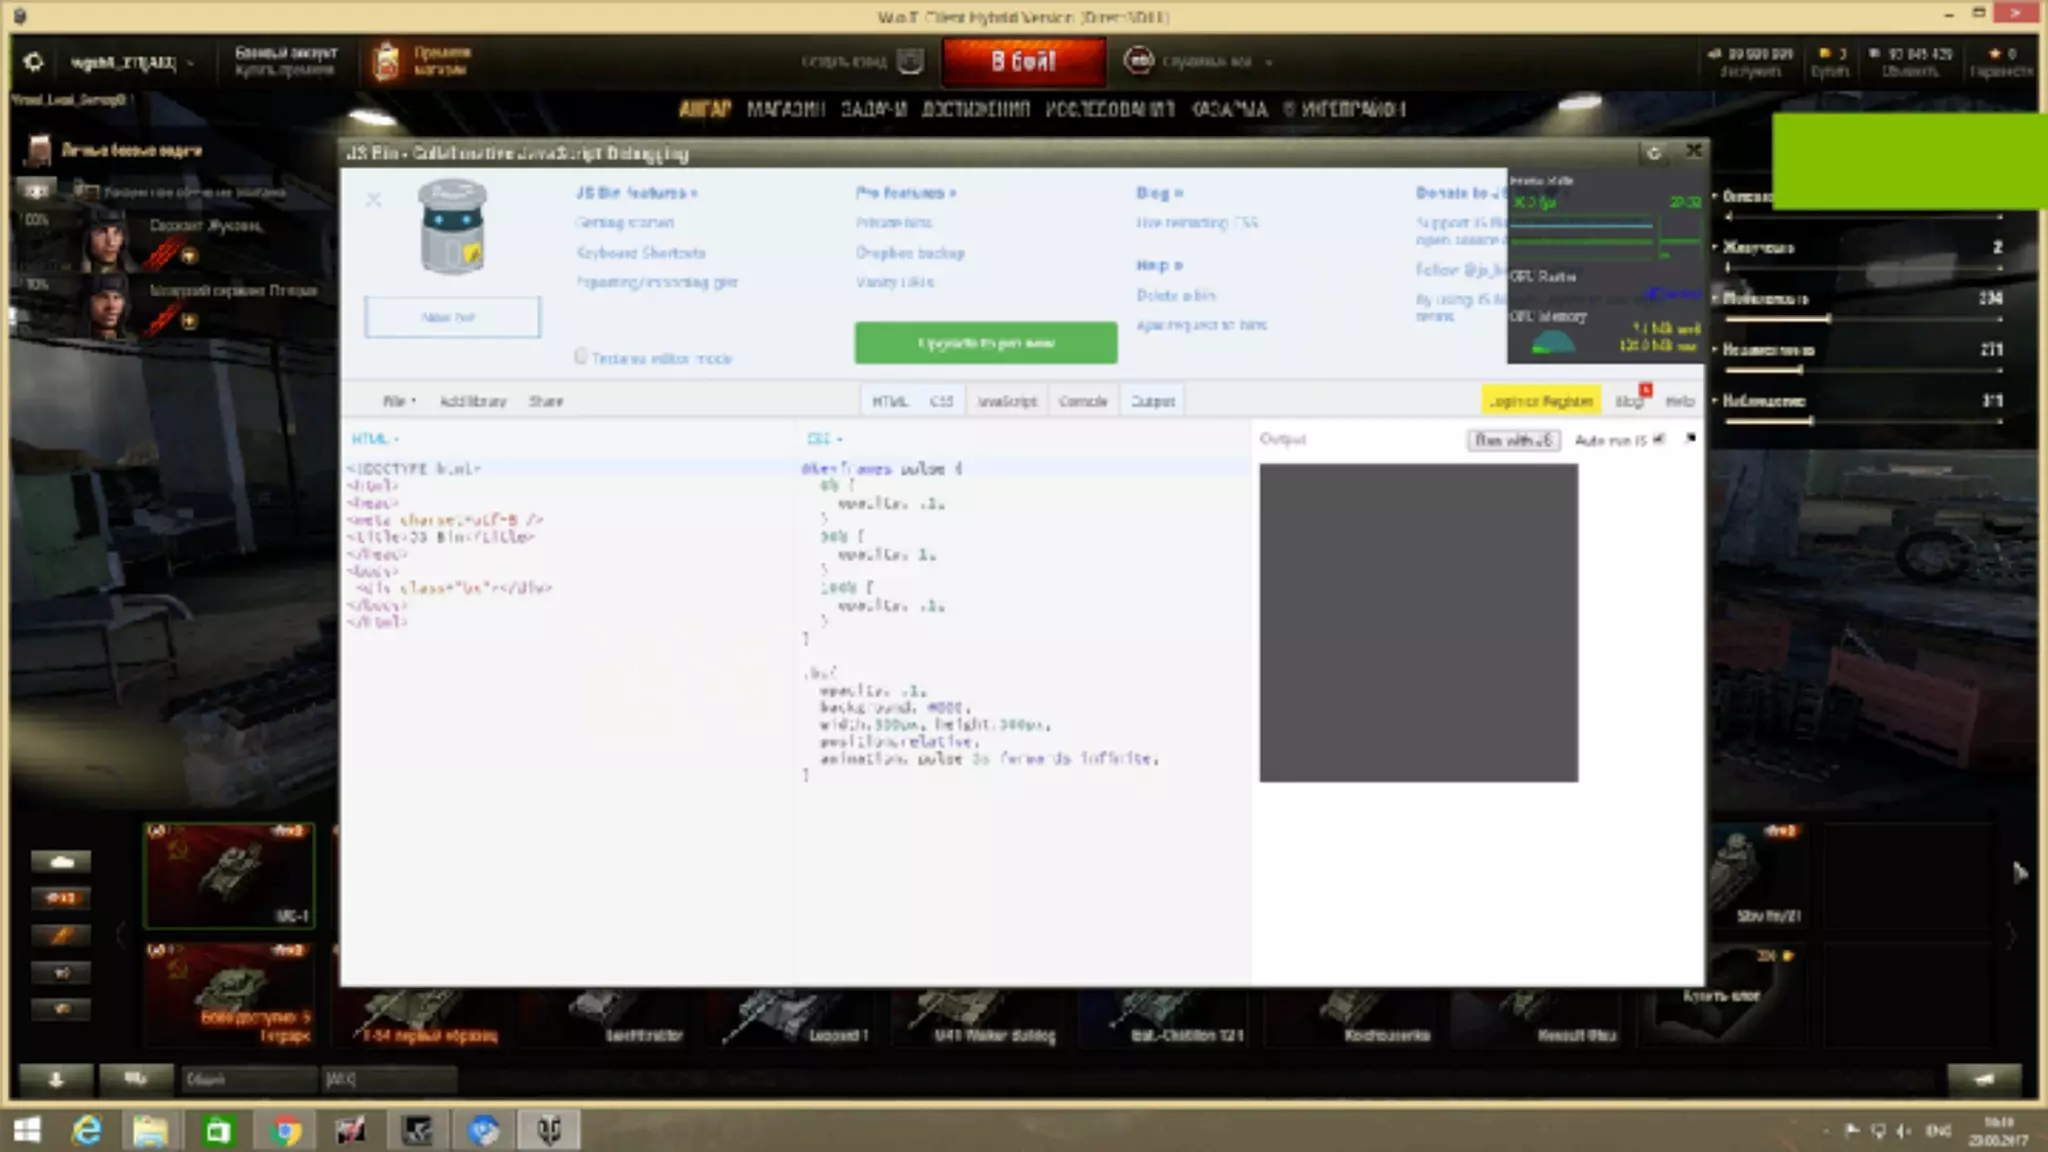The width and height of the screenshot is (2048, 1152).
Task: Click the green Upgrade to pro now button
Action: point(985,343)
